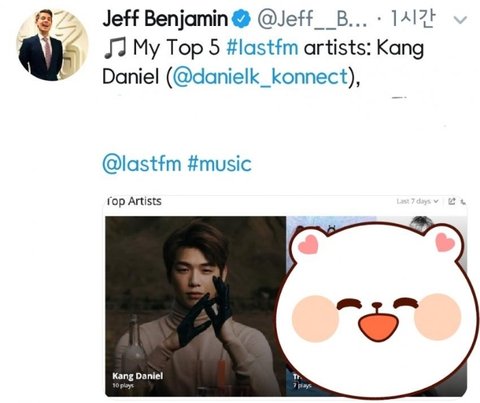The width and height of the screenshot is (480, 403).
Task: Open the @danielk_konnect mention
Action: coord(260,77)
